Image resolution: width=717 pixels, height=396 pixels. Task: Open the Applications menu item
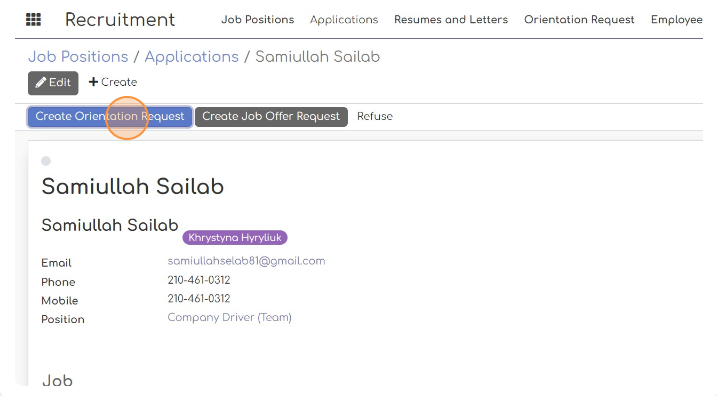click(x=344, y=20)
